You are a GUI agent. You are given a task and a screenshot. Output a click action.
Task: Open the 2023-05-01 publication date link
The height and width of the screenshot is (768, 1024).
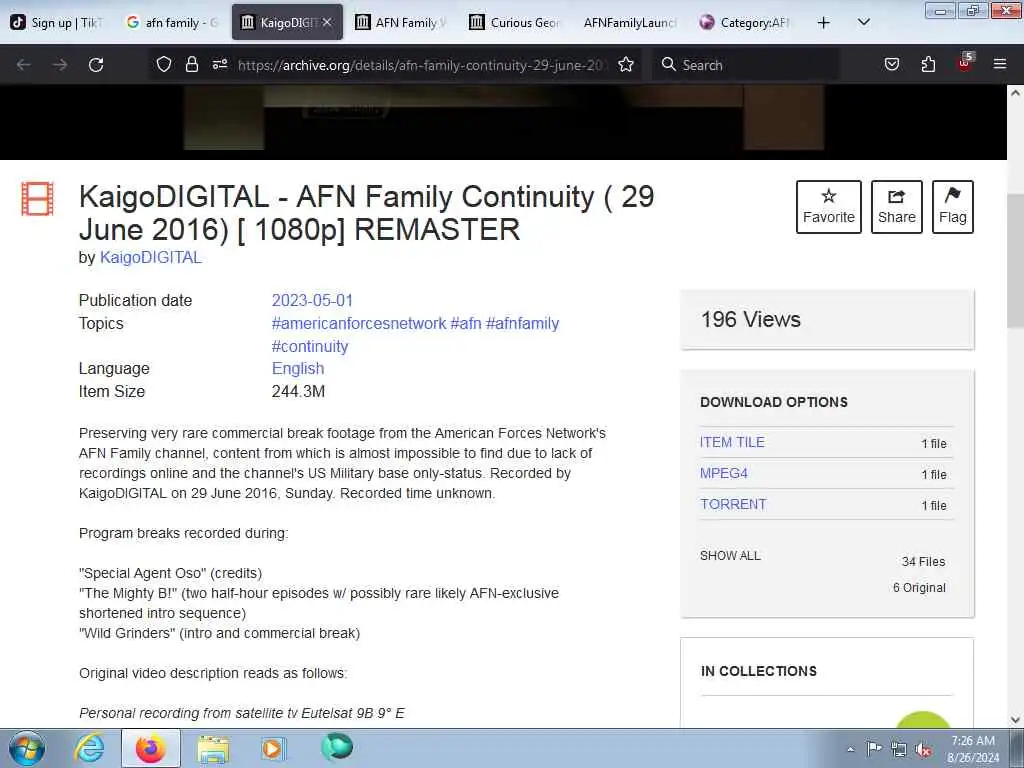[312, 300]
